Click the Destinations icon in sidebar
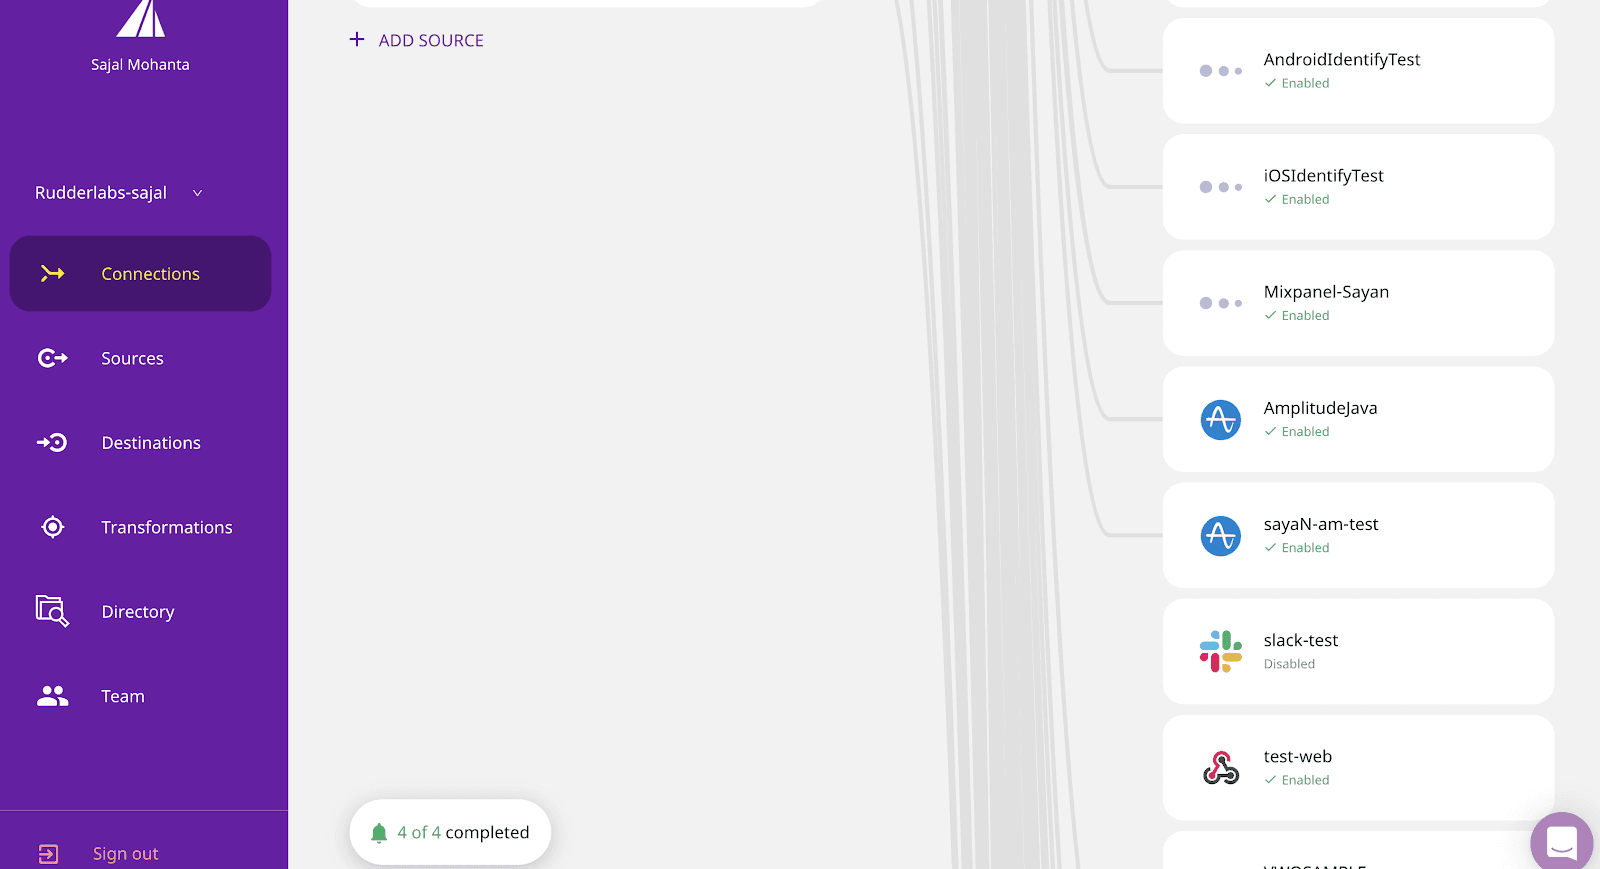The image size is (1600, 869). pyautogui.click(x=53, y=443)
